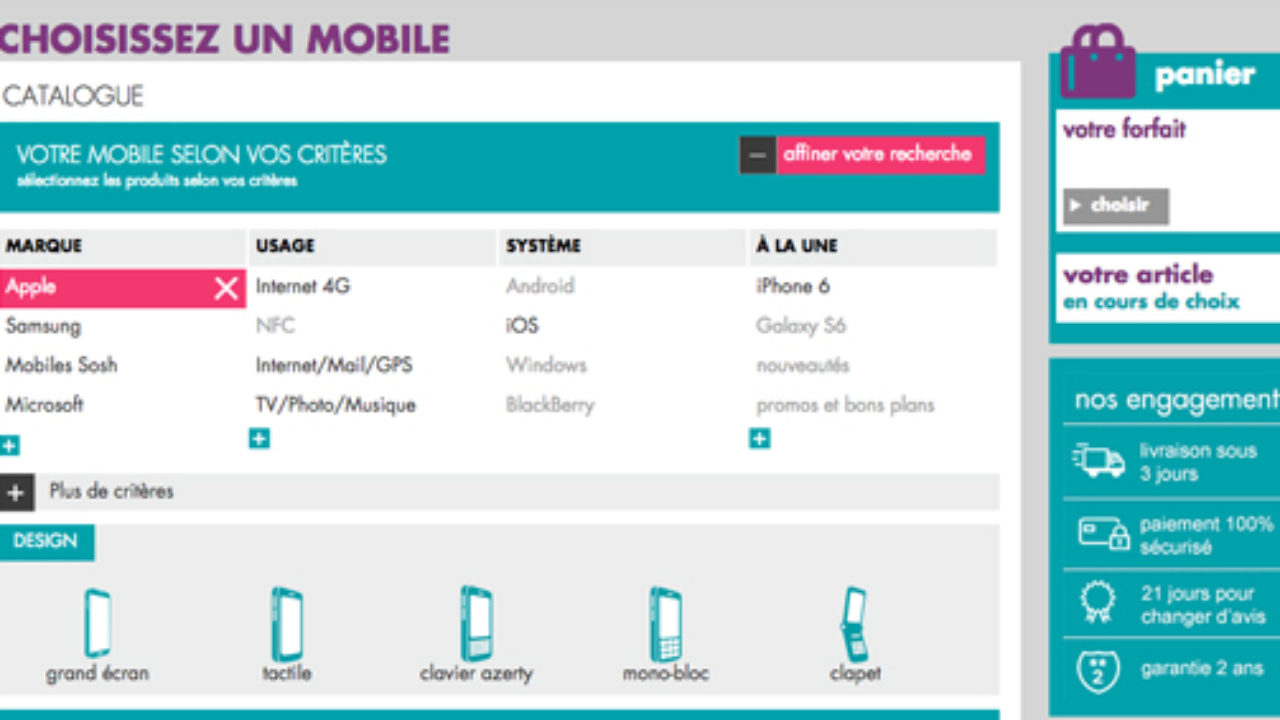The height and width of the screenshot is (720, 1280).
Task: Collapse search refinement with minus button
Action: (758, 155)
